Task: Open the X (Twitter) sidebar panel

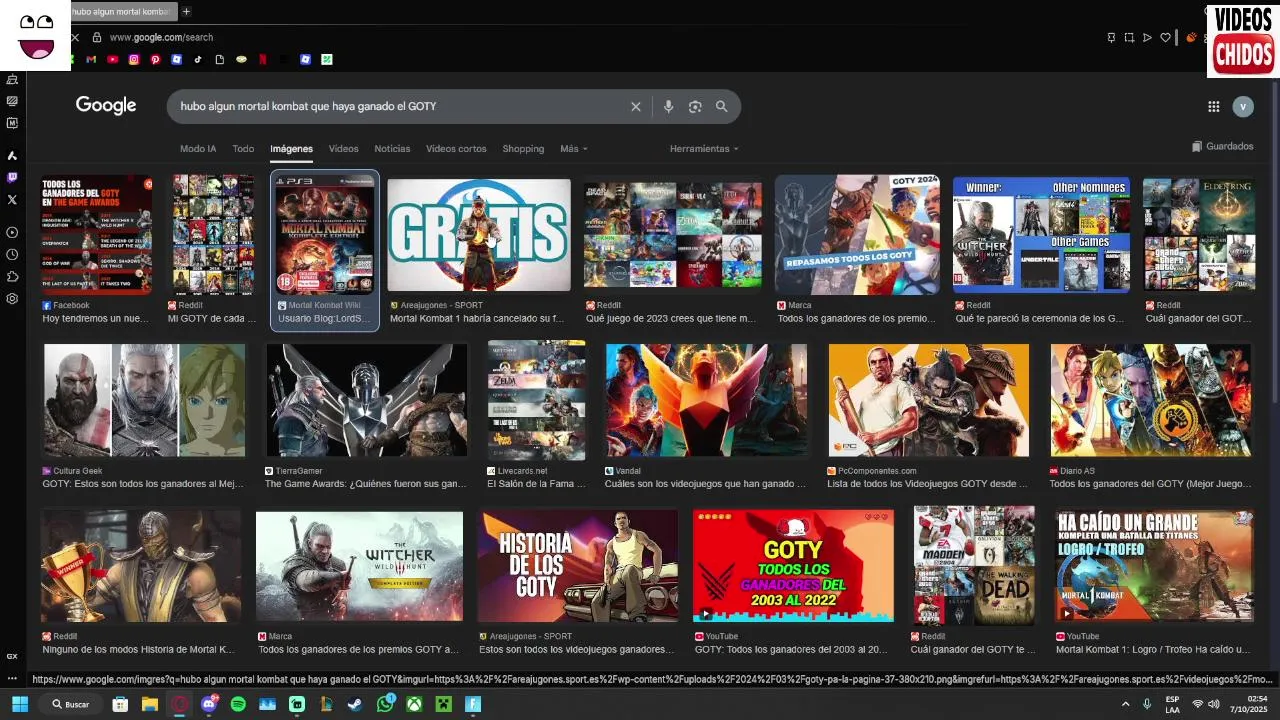Action: [x=12, y=199]
